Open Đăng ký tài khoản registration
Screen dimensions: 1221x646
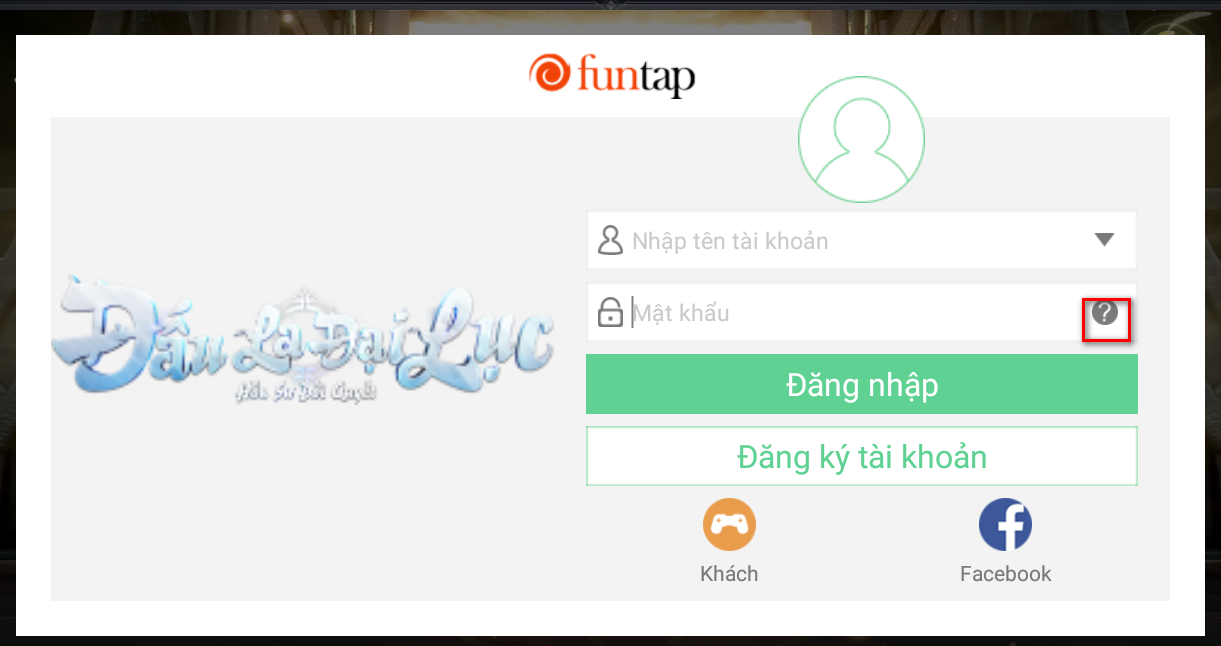[861, 457]
